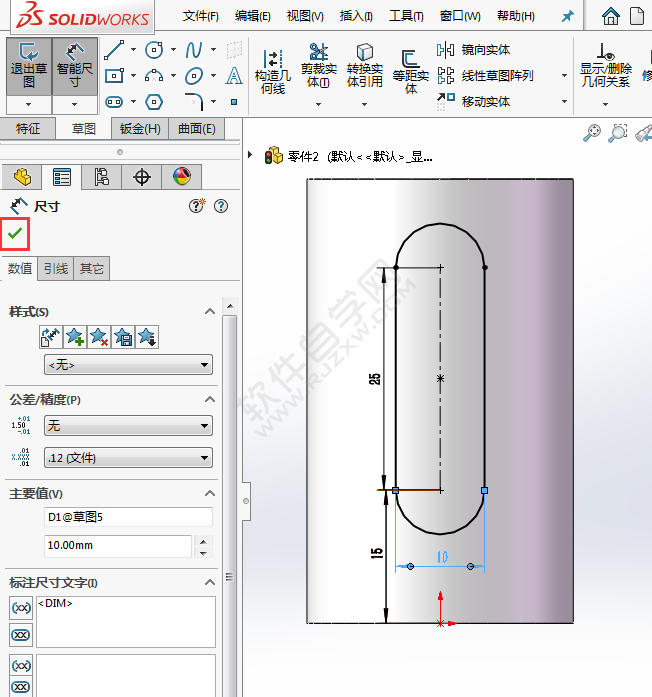Select the Smart Dimension (智能尺寸) tool
652x697 pixels.
pyautogui.click(x=74, y=66)
